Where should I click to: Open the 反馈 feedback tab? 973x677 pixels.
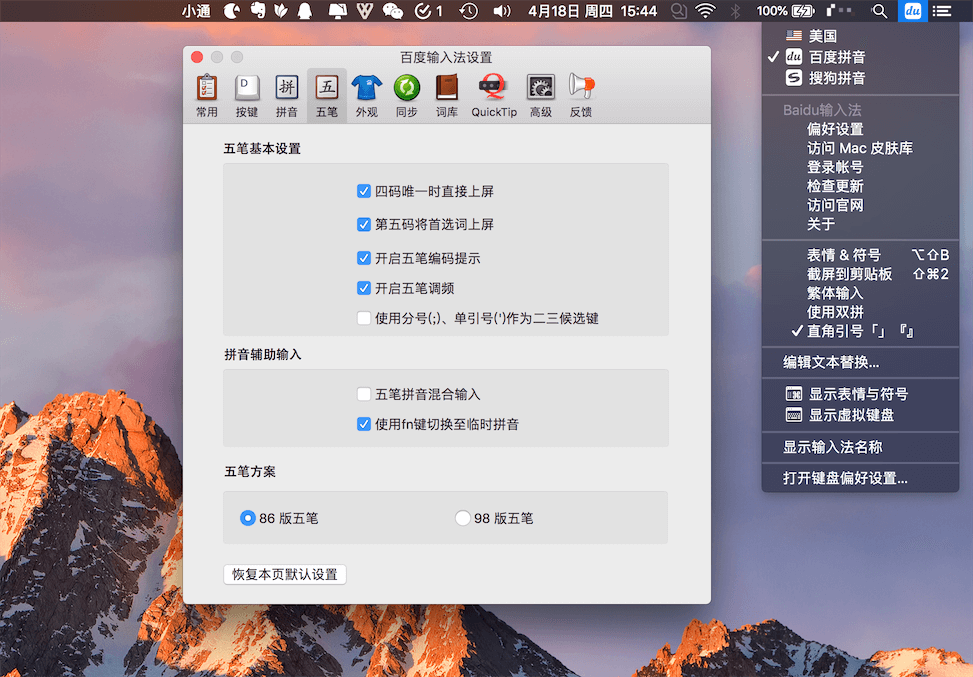pyautogui.click(x=581, y=96)
